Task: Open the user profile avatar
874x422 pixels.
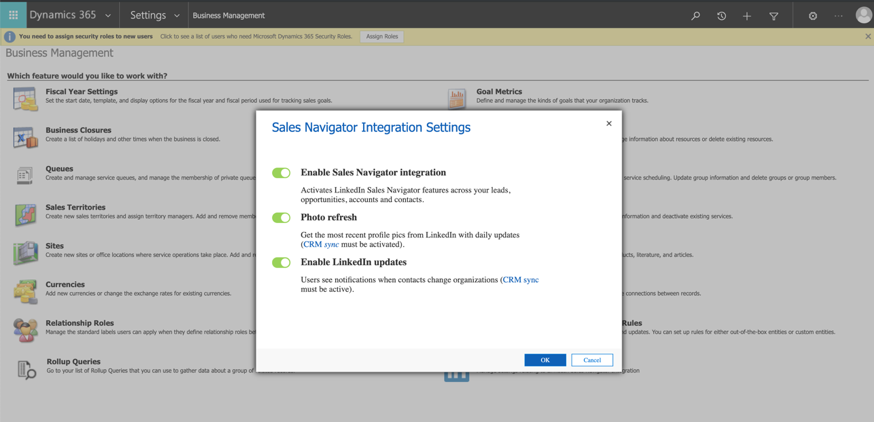Action: [x=863, y=16]
